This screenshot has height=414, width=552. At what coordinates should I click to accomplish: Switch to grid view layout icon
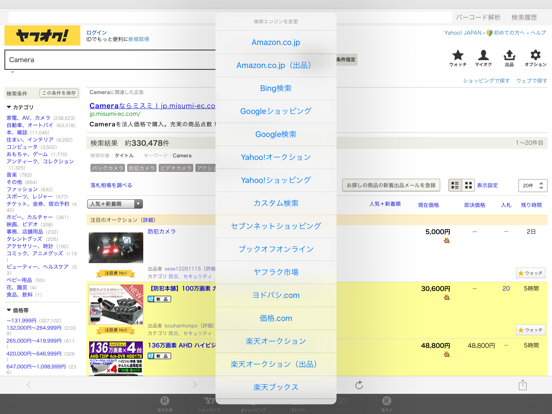click(x=468, y=185)
